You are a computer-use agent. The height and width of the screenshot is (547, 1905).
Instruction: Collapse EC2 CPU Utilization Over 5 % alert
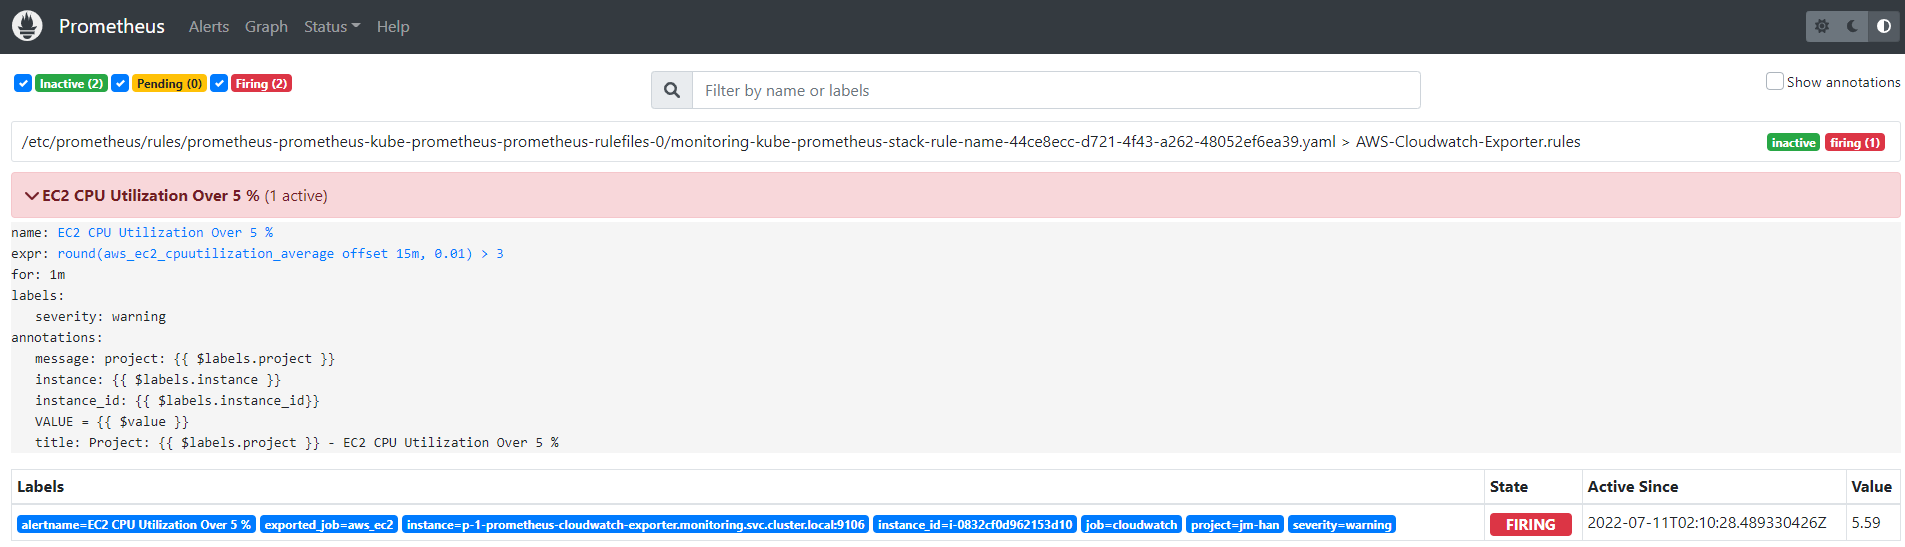[955, 195]
